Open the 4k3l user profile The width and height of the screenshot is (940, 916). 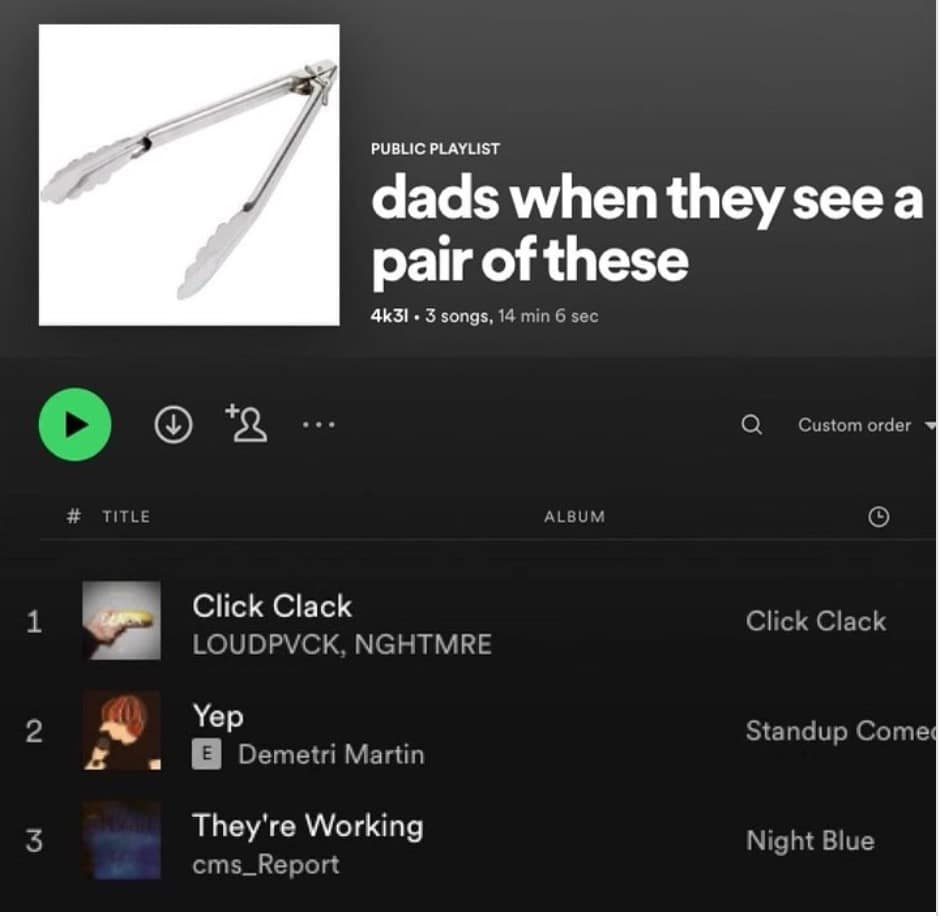pyautogui.click(x=389, y=316)
